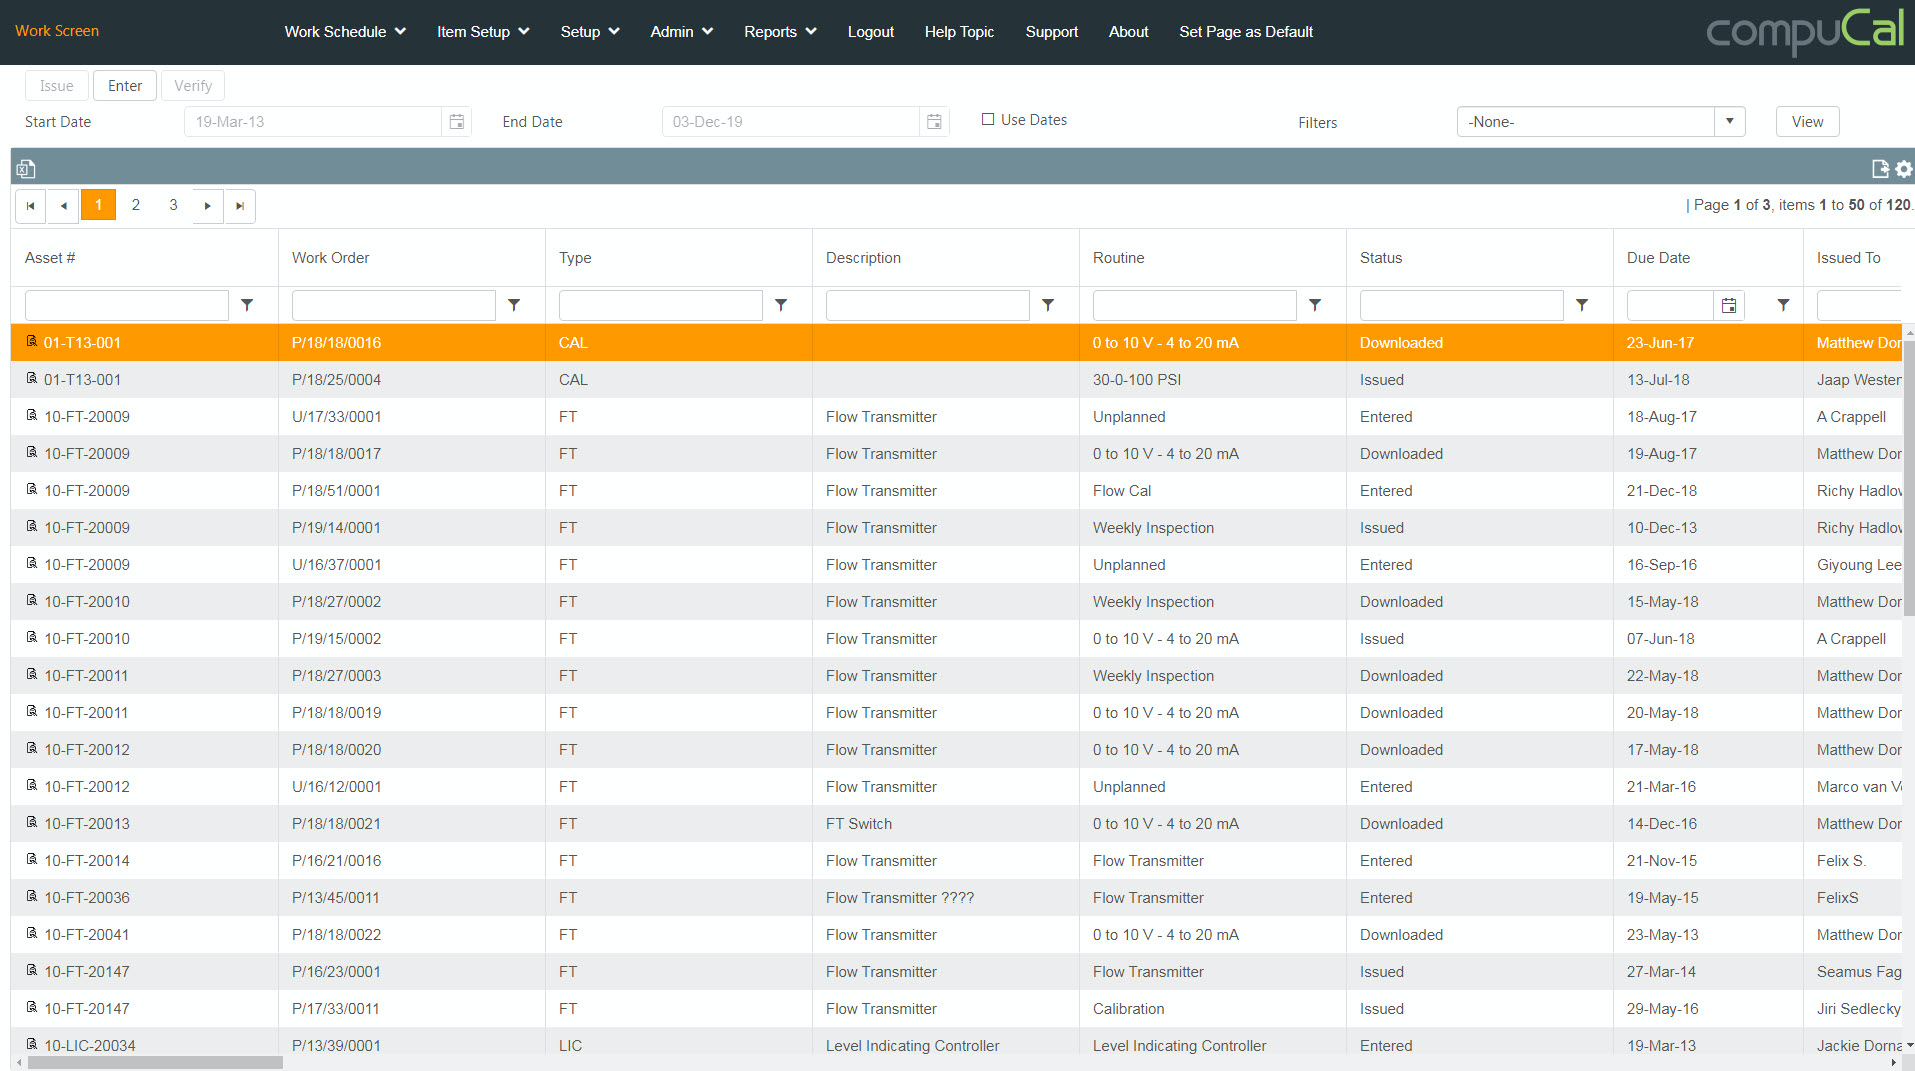Go to next page of grid

pos(207,206)
